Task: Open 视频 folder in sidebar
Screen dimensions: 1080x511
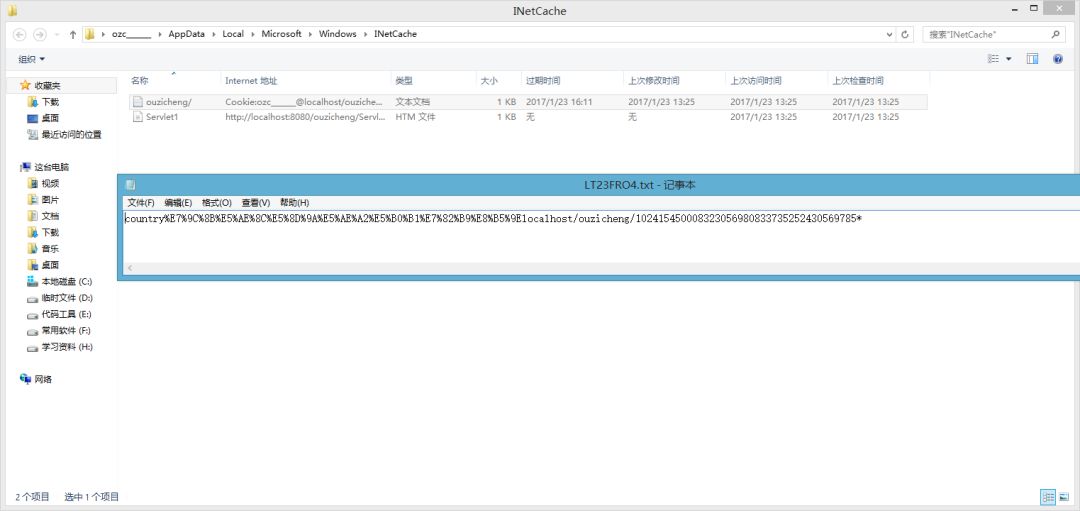Action: click(x=50, y=183)
